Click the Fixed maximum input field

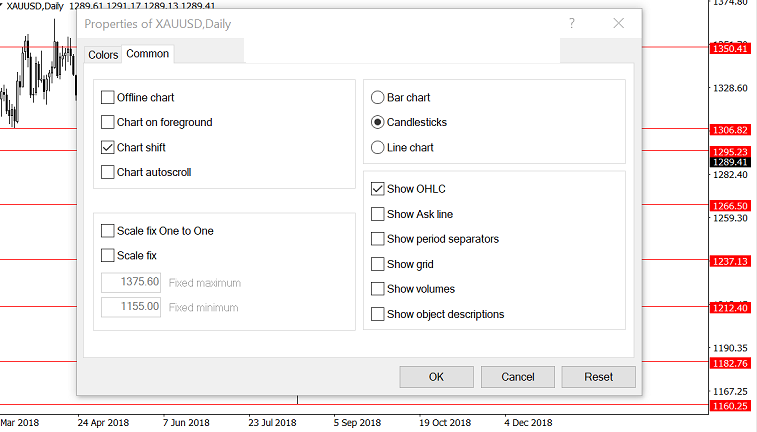coord(132,282)
